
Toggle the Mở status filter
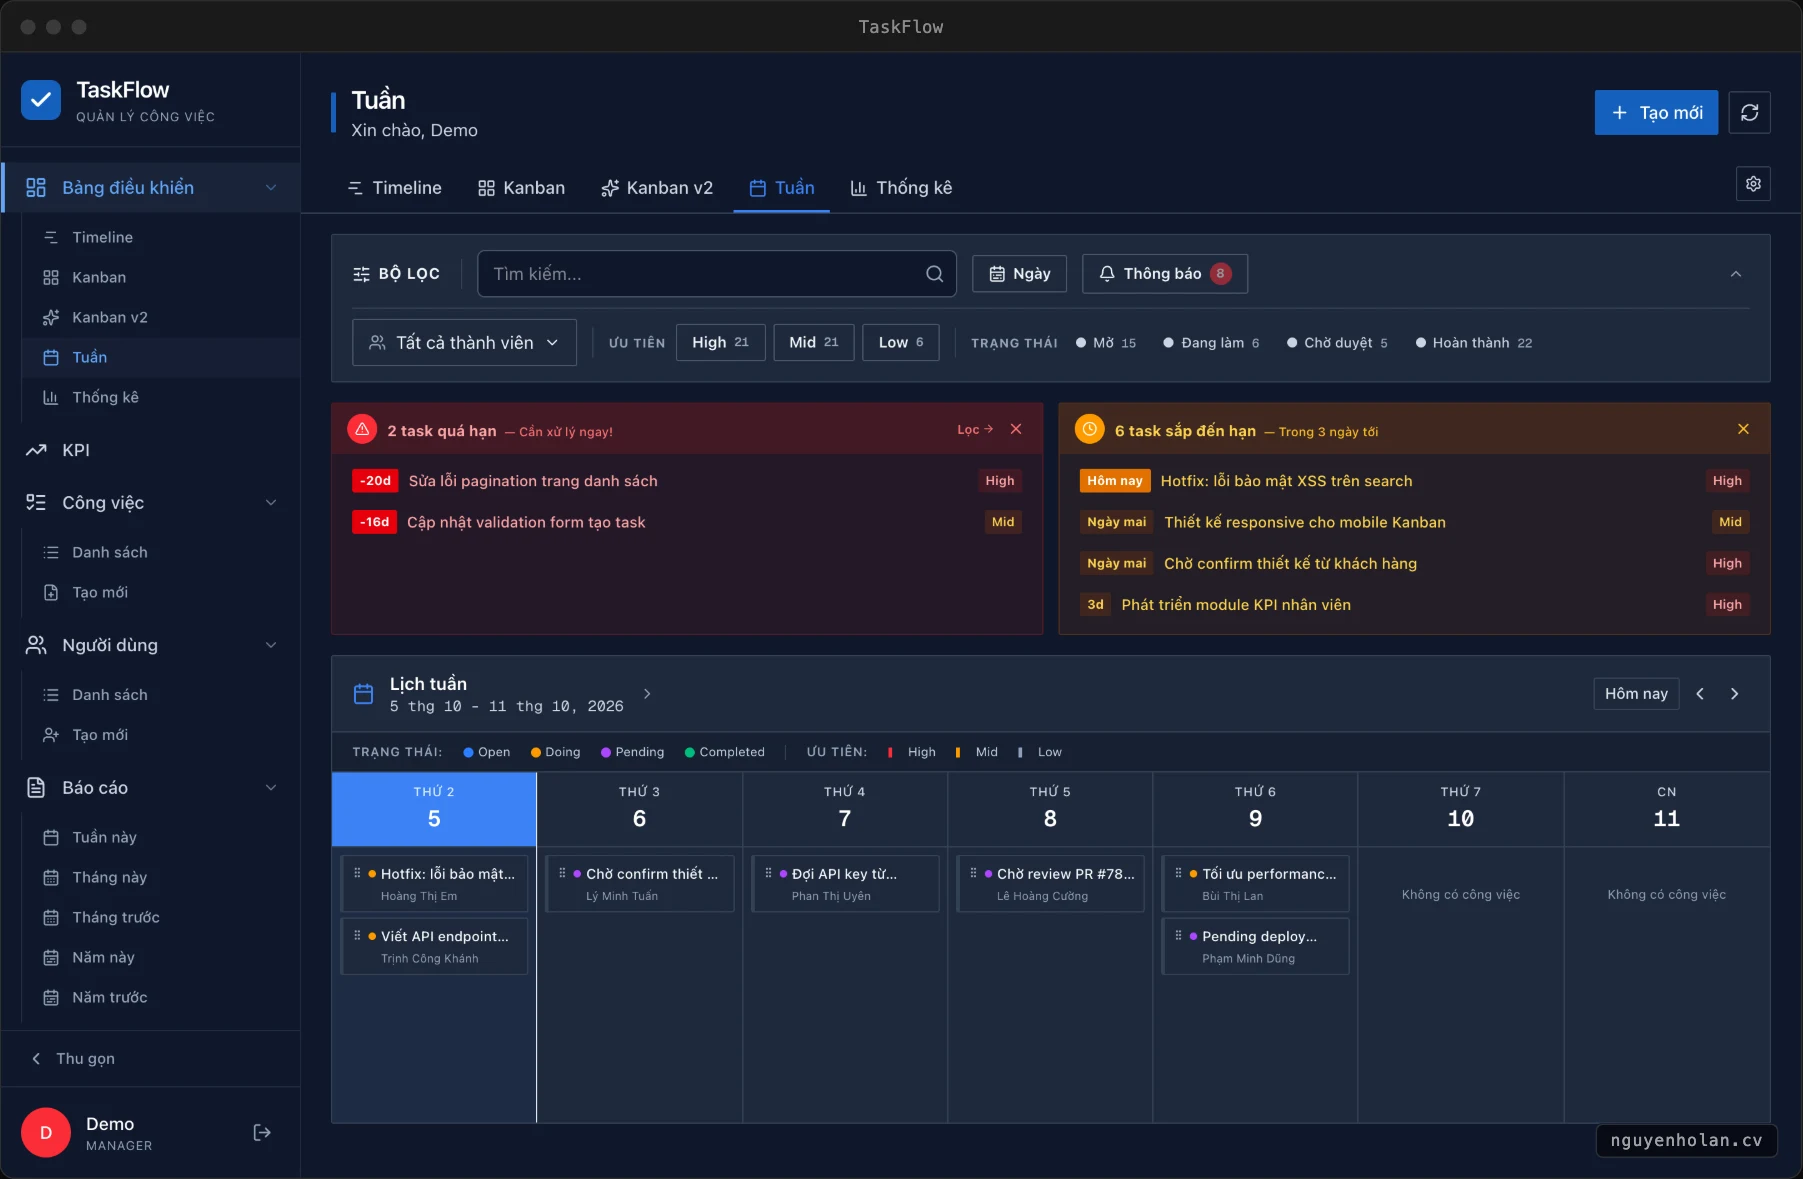pyautogui.click(x=1106, y=343)
